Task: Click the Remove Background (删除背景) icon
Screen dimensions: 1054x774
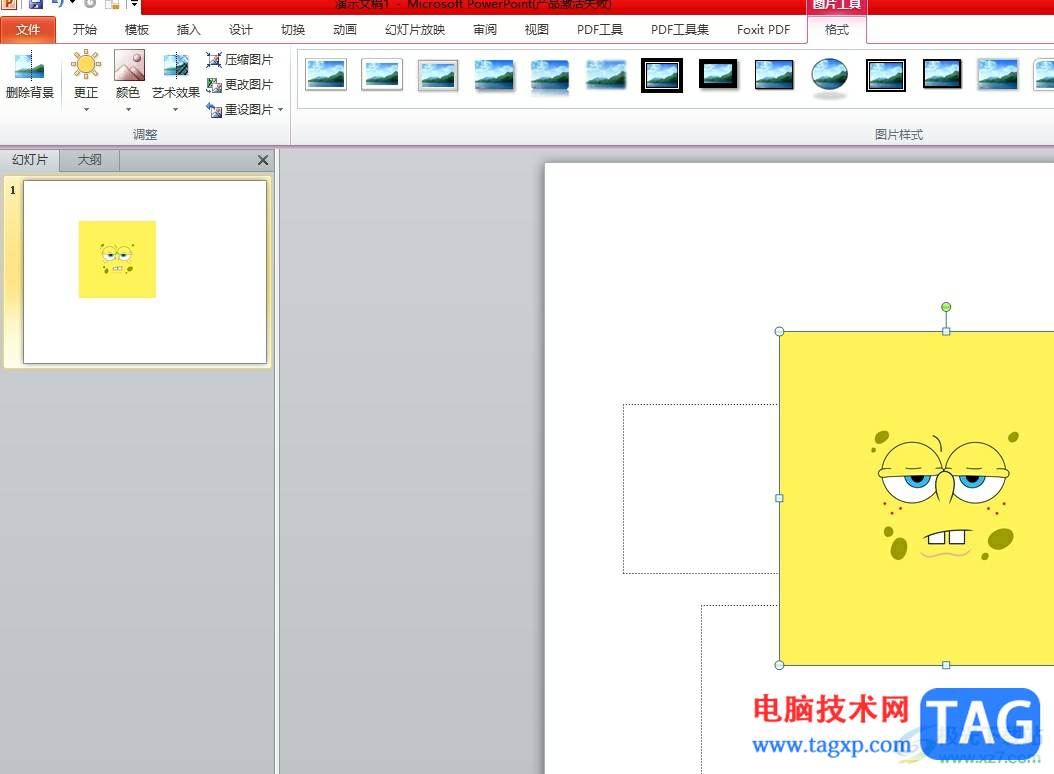Action: coord(29,66)
